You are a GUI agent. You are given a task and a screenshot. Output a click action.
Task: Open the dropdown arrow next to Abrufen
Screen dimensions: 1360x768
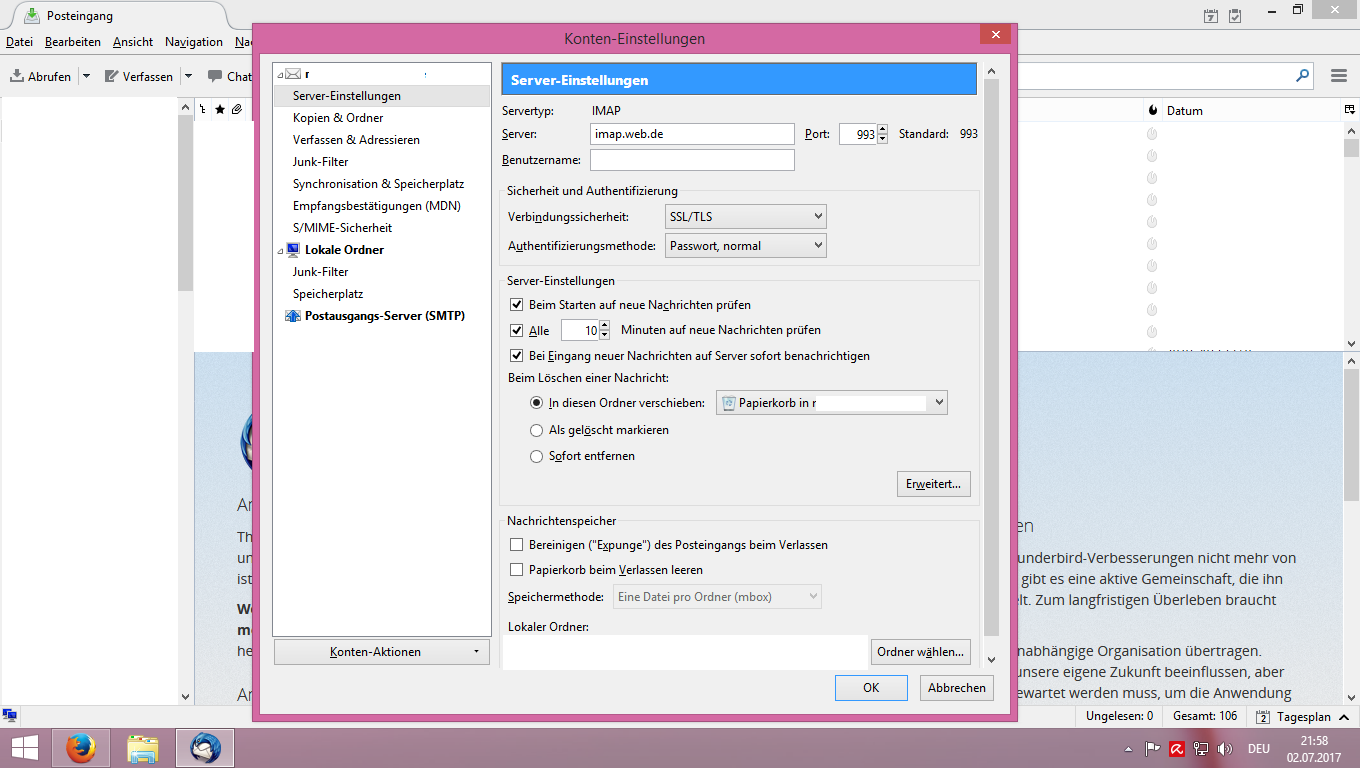click(x=86, y=76)
